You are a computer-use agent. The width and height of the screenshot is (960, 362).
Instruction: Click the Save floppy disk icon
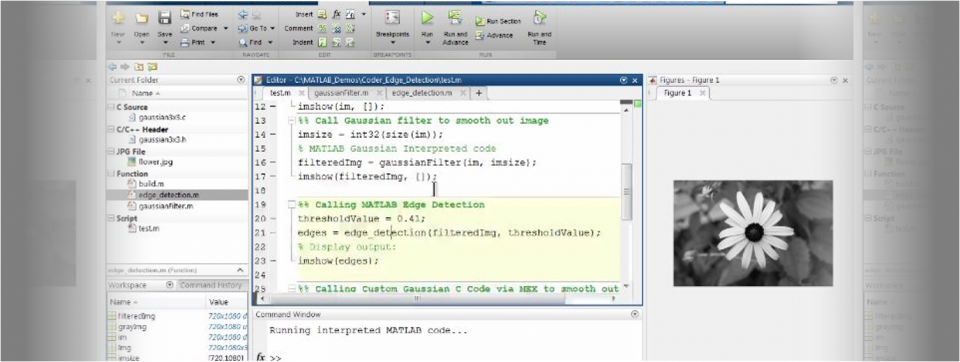click(165, 18)
